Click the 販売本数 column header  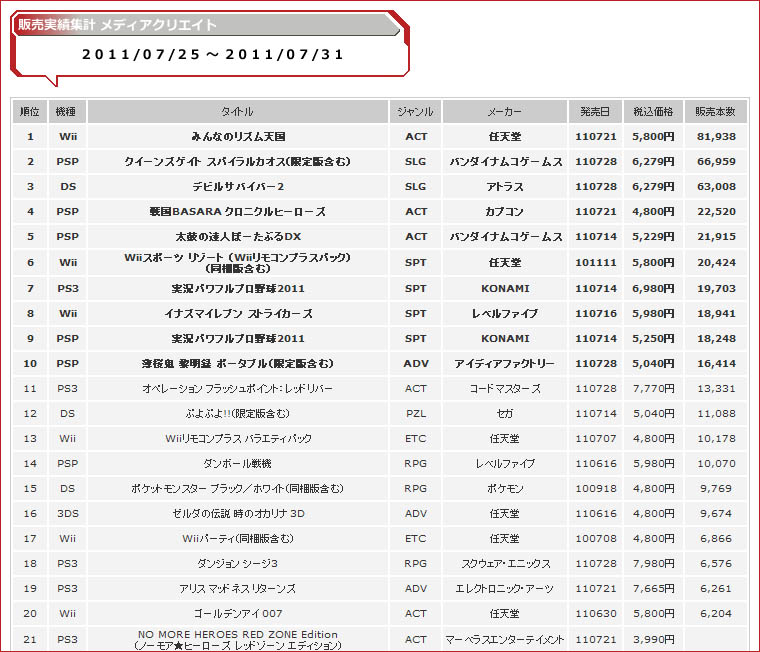coord(715,111)
